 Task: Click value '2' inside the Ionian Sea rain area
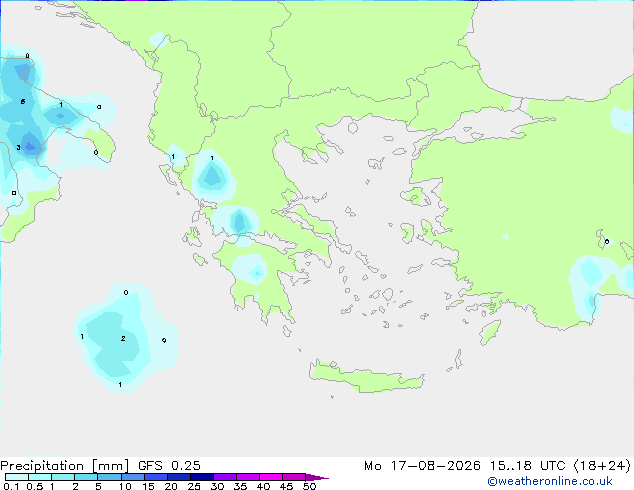(123, 338)
